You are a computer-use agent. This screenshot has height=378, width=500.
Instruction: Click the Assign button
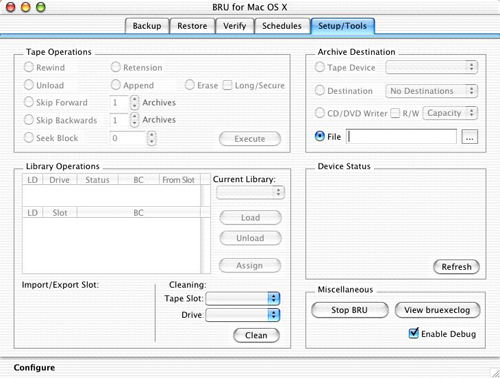coord(250,266)
